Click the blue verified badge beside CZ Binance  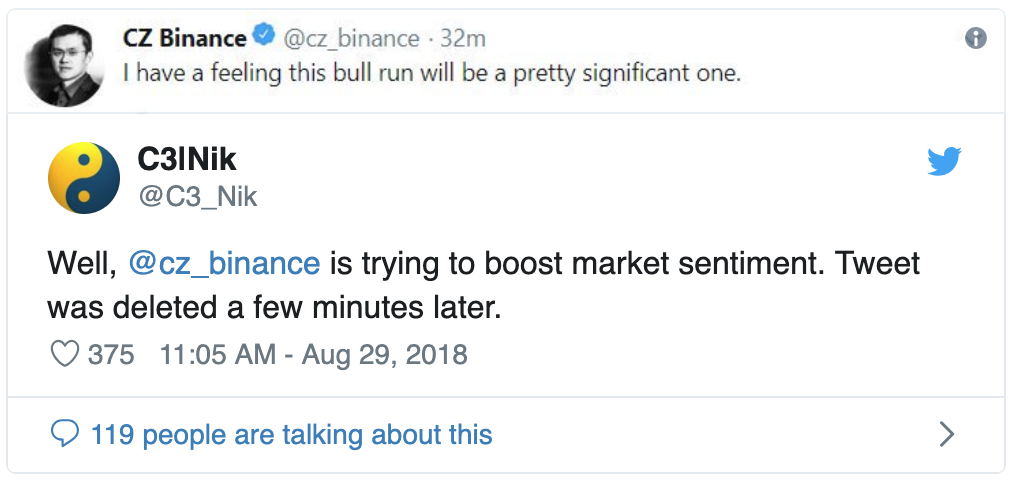pyautogui.click(x=263, y=38)
